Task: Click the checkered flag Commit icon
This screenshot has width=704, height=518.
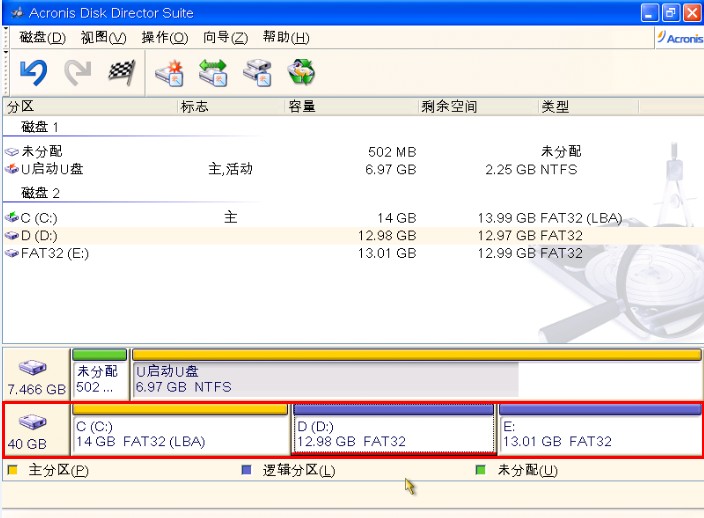Action: (122, 72)
